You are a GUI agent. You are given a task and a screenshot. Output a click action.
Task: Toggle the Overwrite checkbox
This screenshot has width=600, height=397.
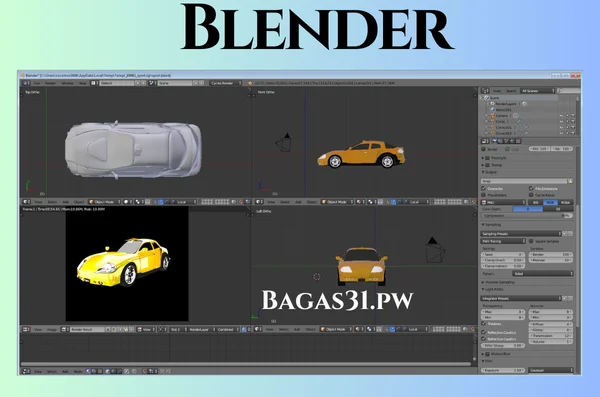click(484, 188)
